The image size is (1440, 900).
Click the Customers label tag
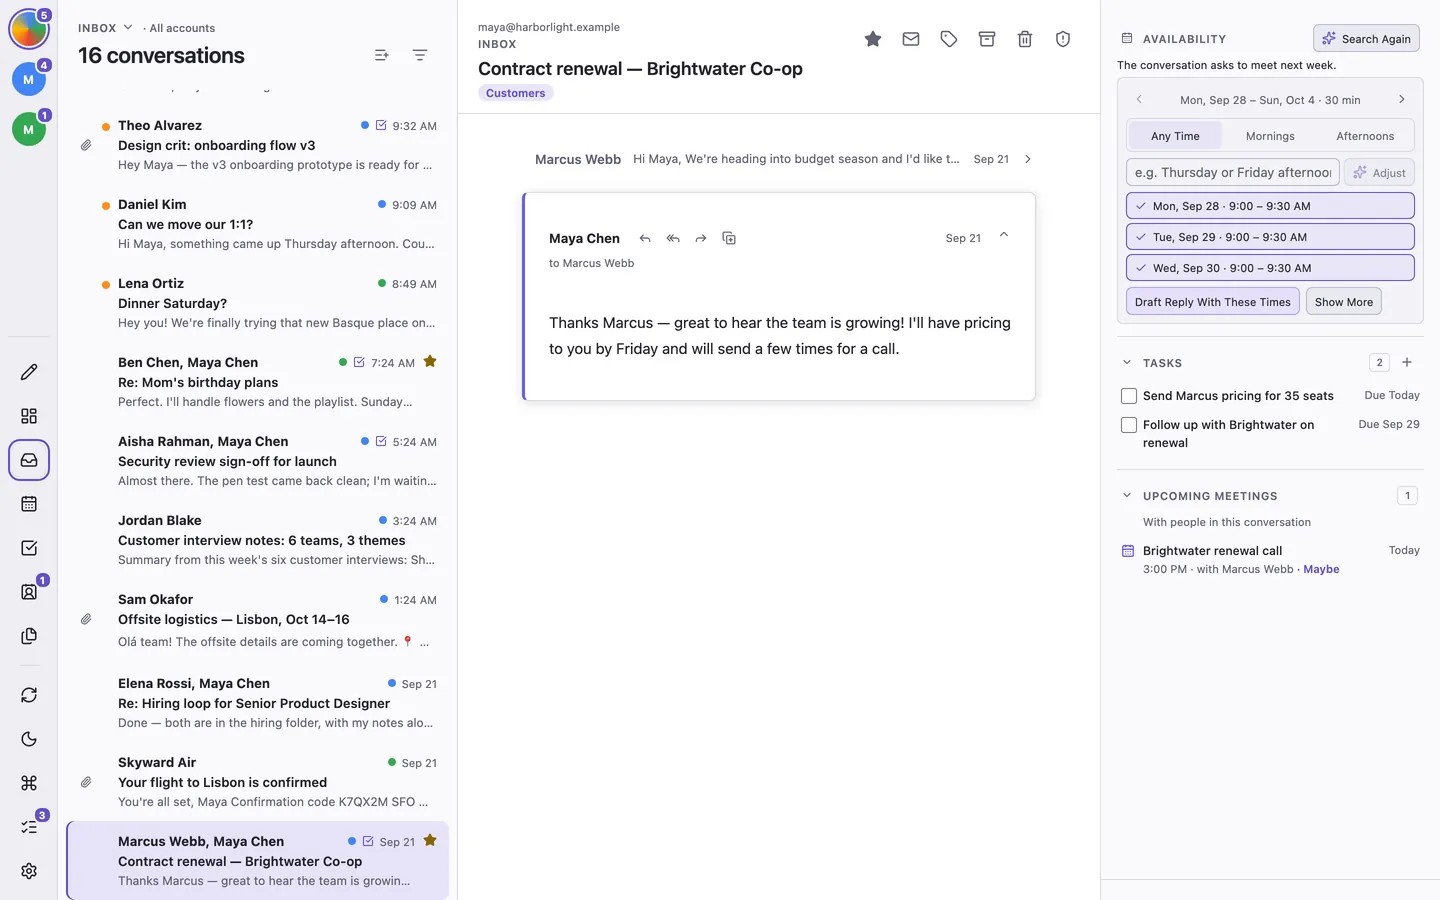(516, 93)
